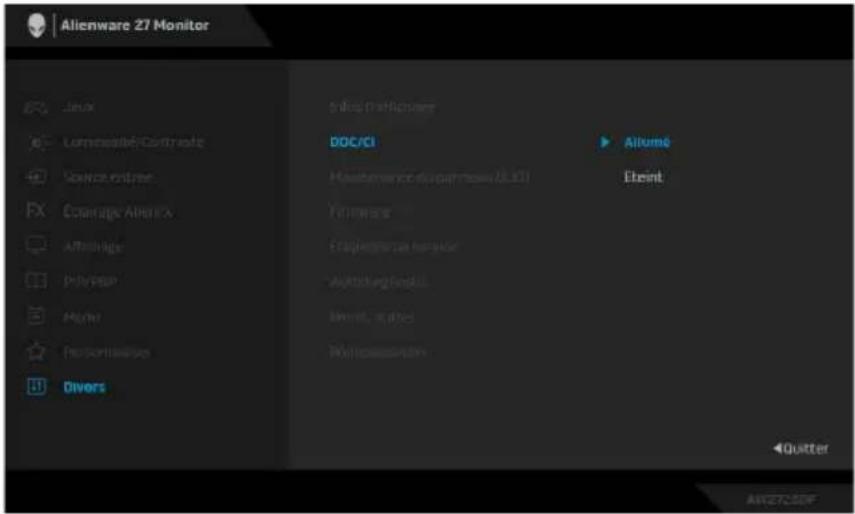Show the Étiquette de service entry
The height and width of the screenshot is (514, 855).
(x=393, y=247)
